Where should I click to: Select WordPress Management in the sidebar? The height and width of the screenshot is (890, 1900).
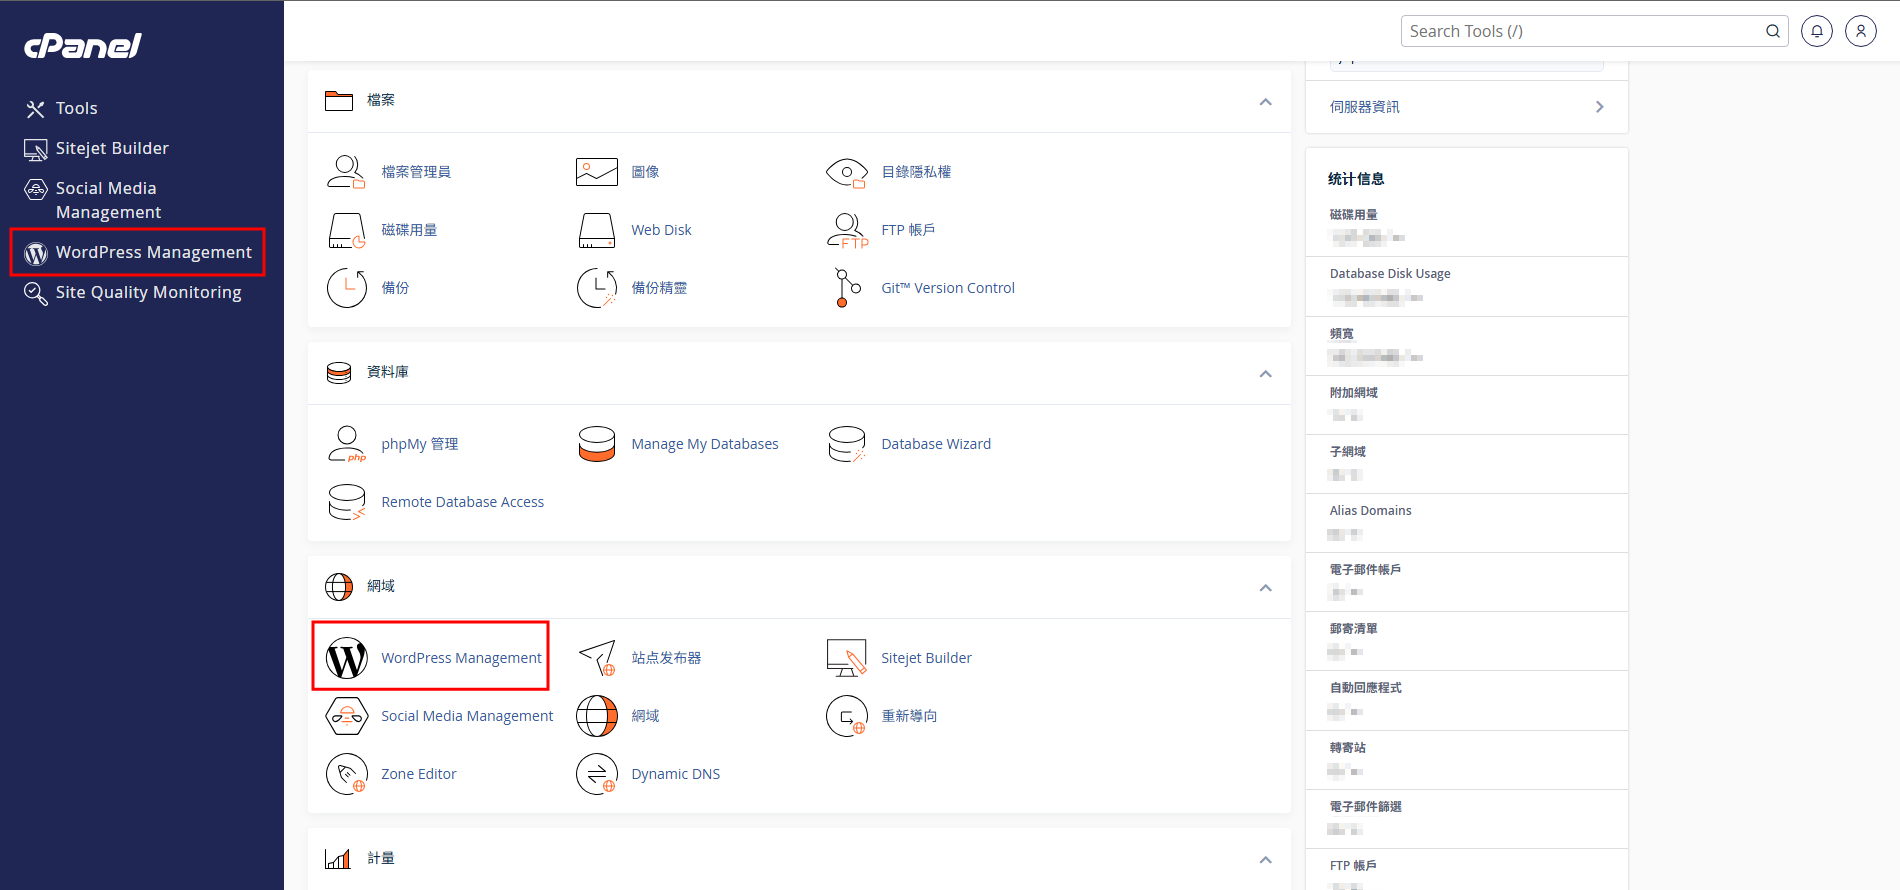[x=153, y=252]
